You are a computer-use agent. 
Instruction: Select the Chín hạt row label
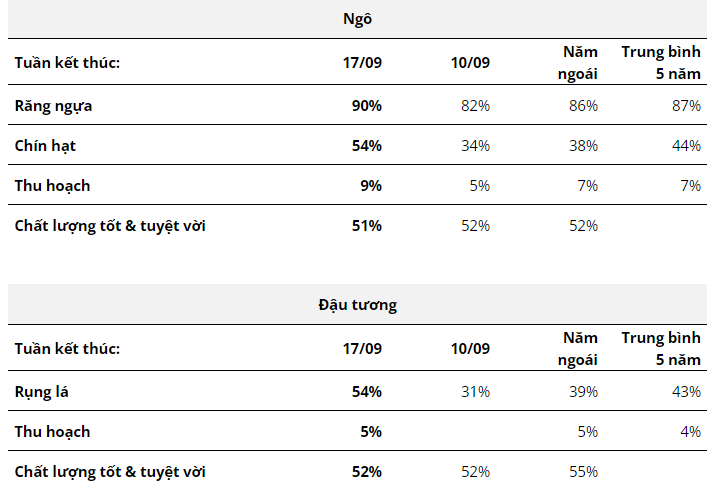pos(45,145)
